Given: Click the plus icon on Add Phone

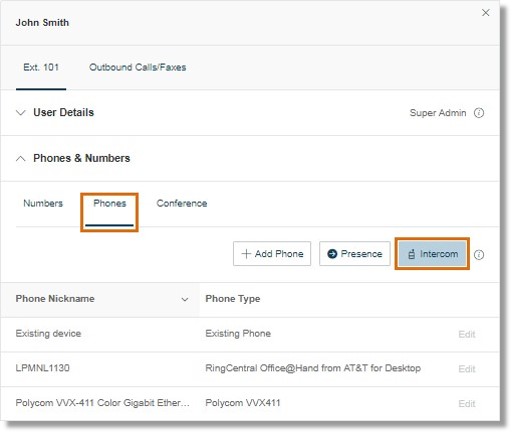Looking at the screenshot, I should 246,254.
